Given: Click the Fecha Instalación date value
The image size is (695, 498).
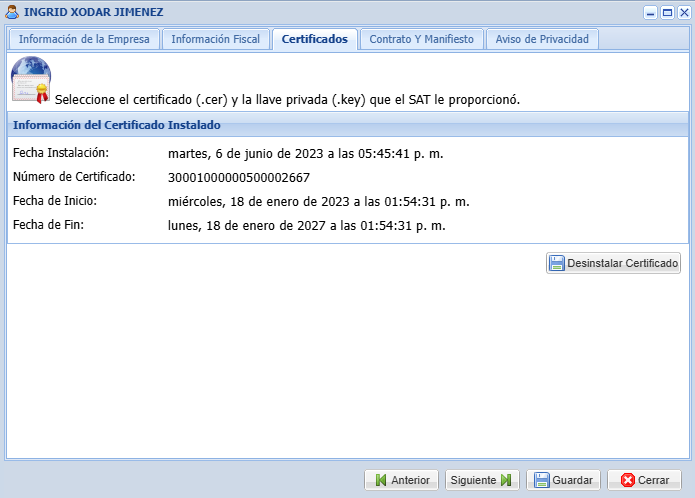Looking at the screenshot, I should 305,153.
